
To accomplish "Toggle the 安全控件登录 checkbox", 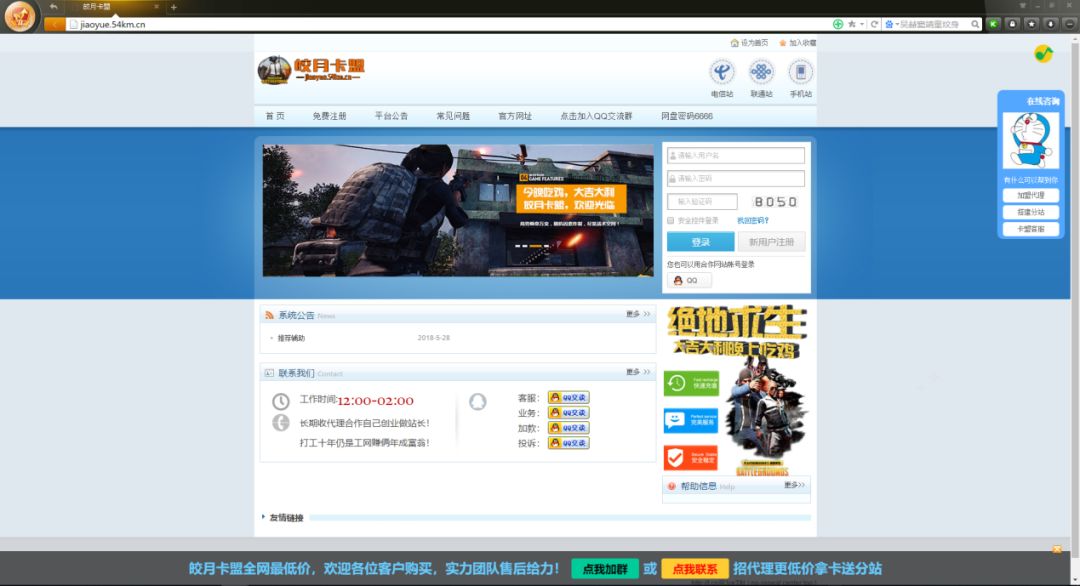I will [x=670, y=220].
